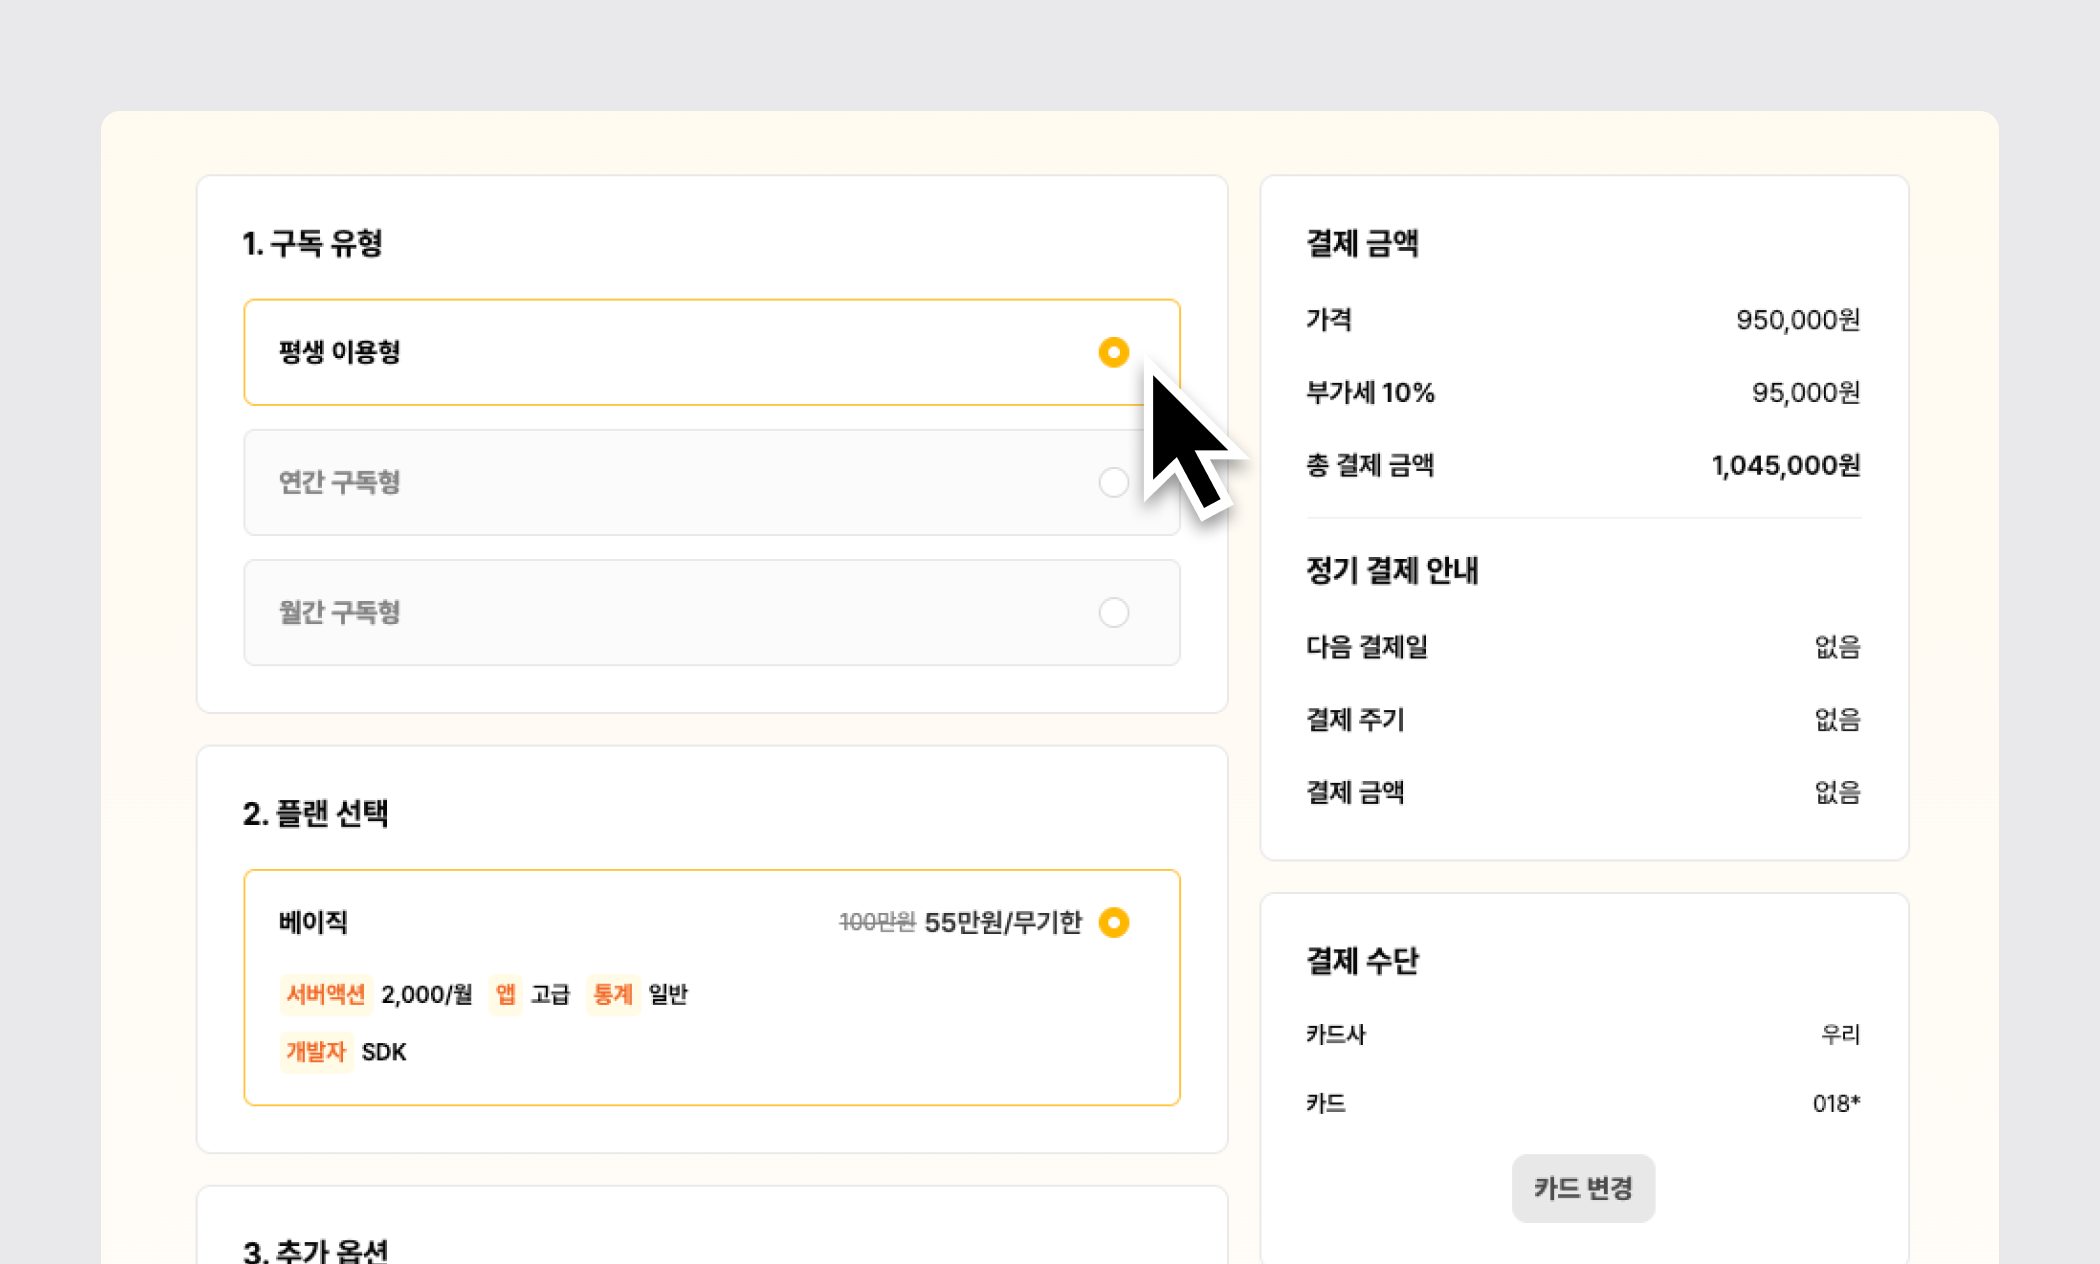Click the 통계 feature tag
2100x1264 pixels.
pyautogui.click(x=612, y=994)
